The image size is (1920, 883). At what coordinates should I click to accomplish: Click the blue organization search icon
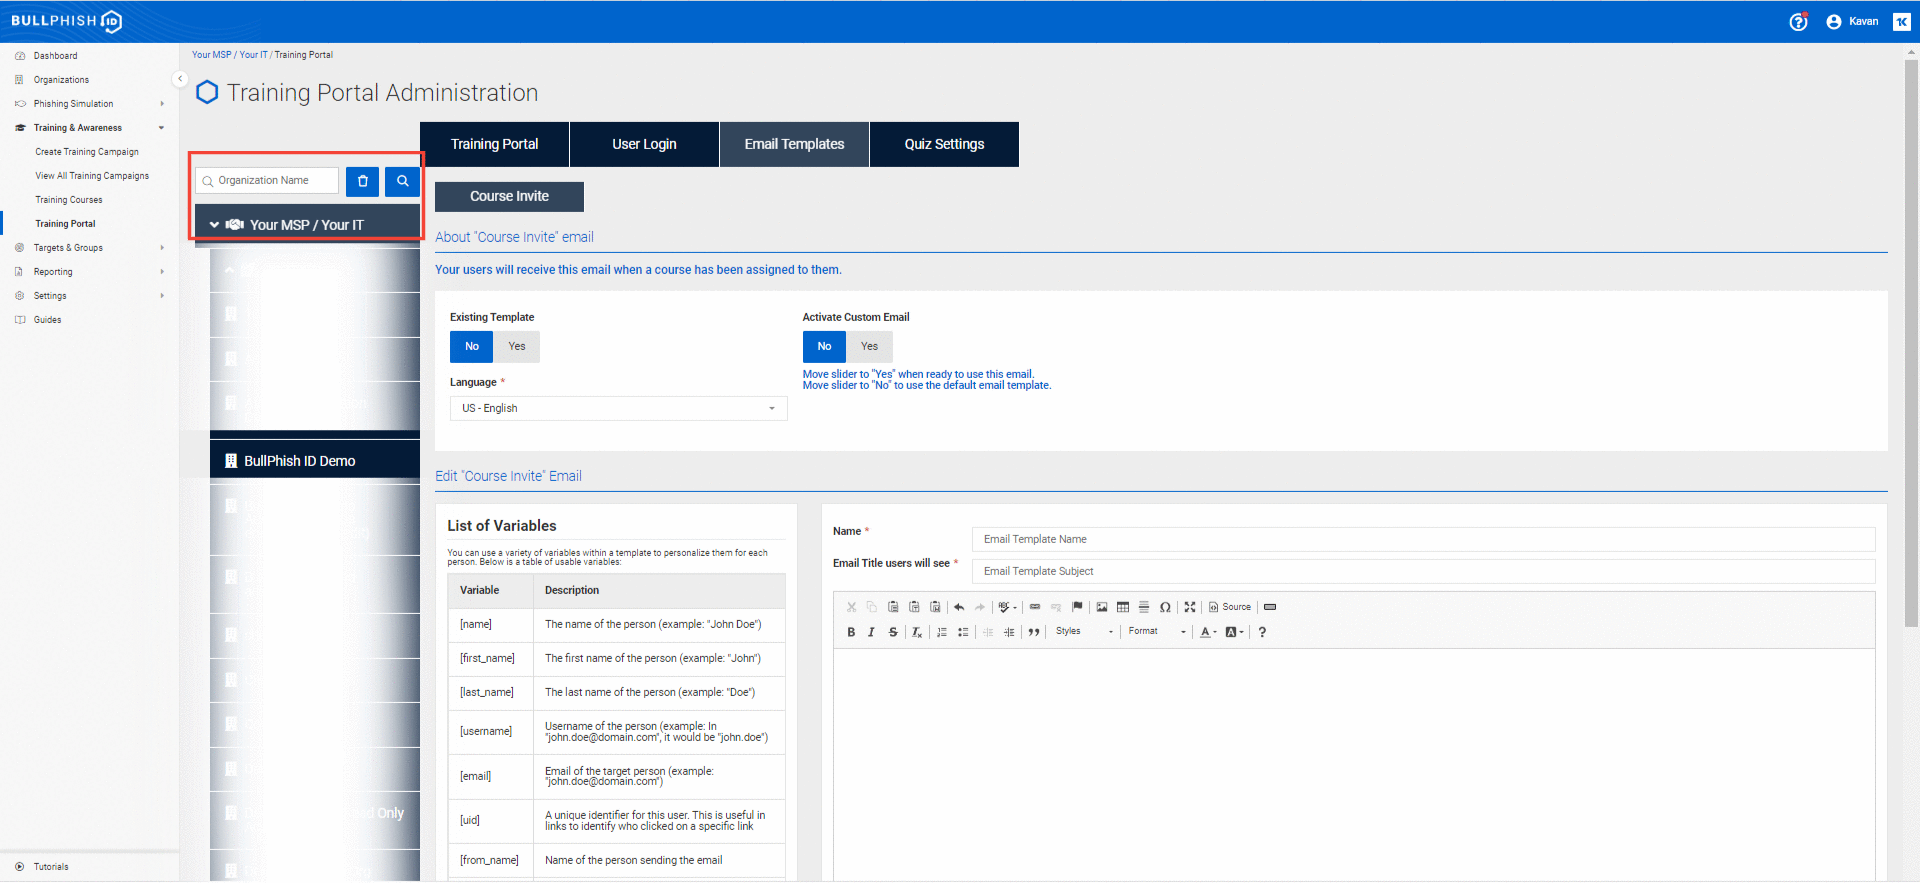pyautogui.click(x=402, y=181)
